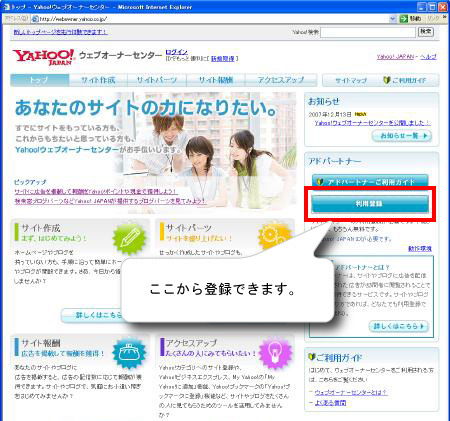Click the second ピックアップ link
This screenshot has width=450, height=421.
tap(110, 201)
